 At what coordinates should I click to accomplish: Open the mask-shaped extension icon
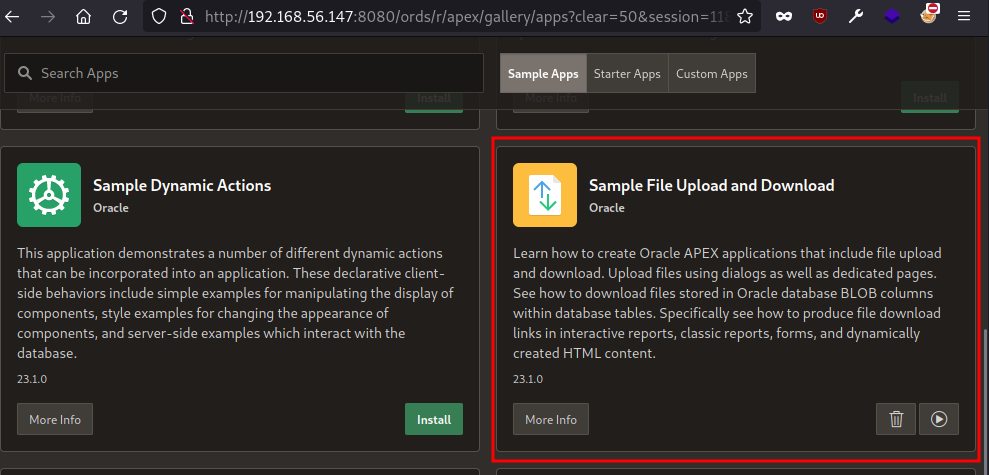point(784,16)
